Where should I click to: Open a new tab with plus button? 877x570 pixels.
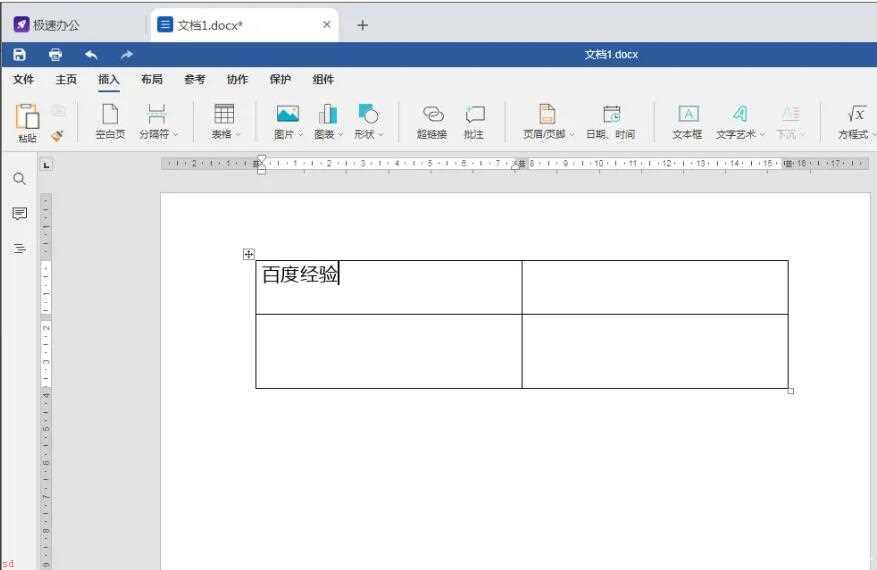point(362,25)
